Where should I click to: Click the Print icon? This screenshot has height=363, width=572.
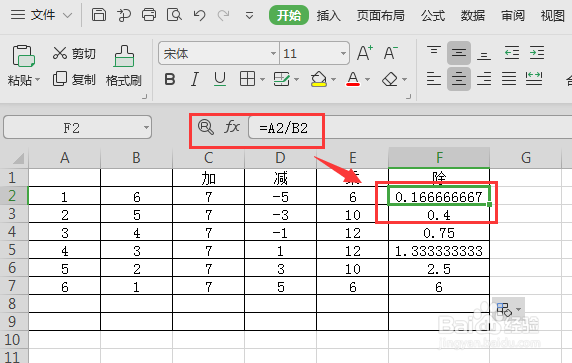point(149,15)
